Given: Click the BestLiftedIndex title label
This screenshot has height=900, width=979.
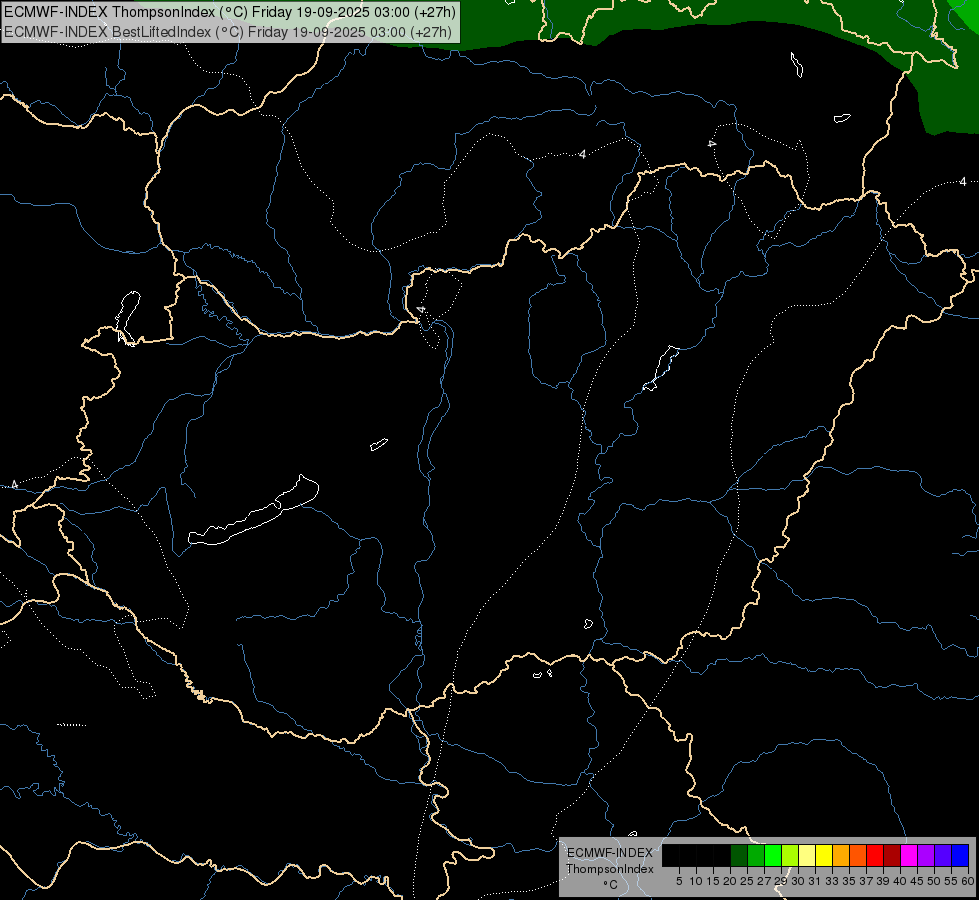Looking at the screenshot, I should [229, 31].
